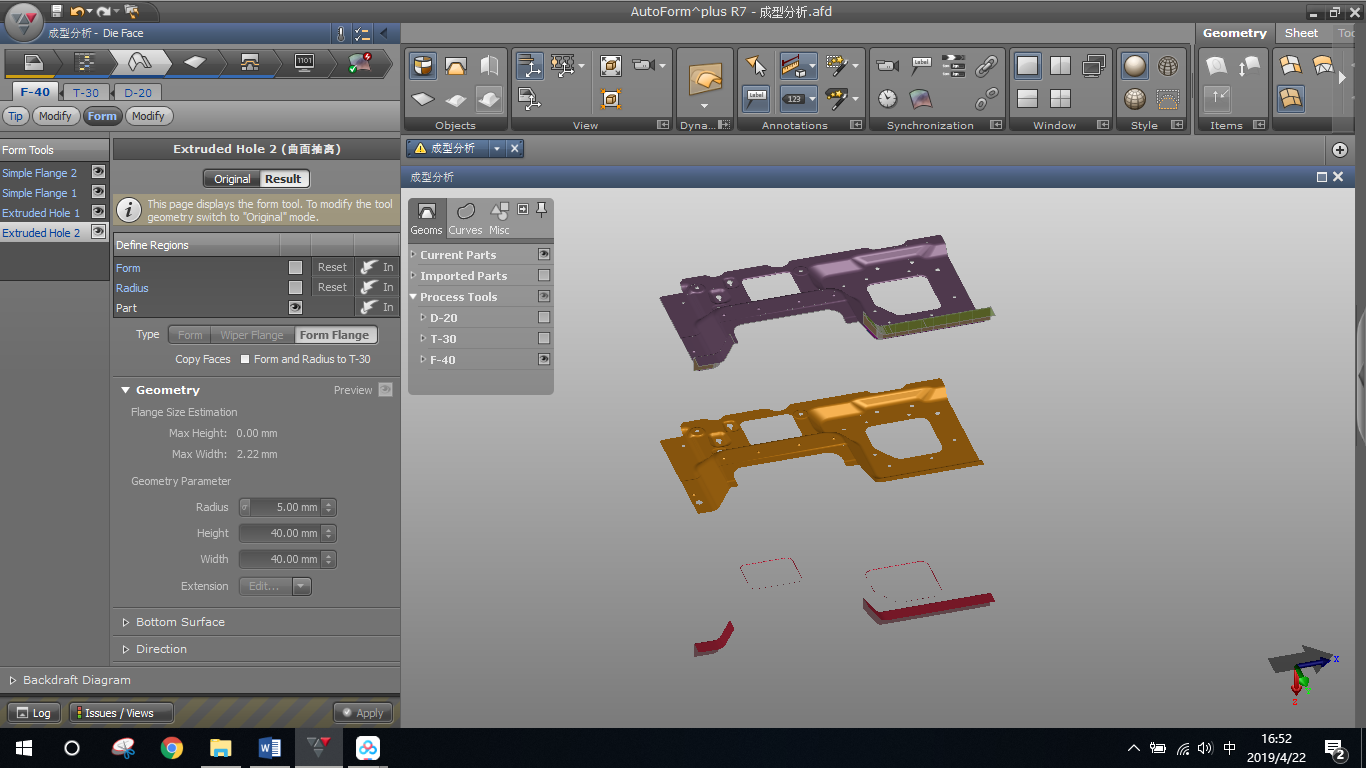Select the arrow cursor annotation tool
1366x768 pixels.
(756, 67)
